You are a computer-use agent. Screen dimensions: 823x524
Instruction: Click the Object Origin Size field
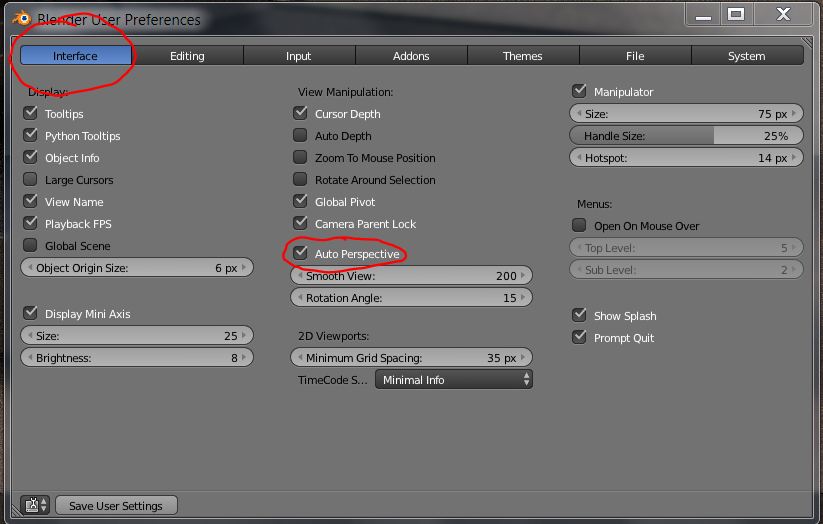137,268
